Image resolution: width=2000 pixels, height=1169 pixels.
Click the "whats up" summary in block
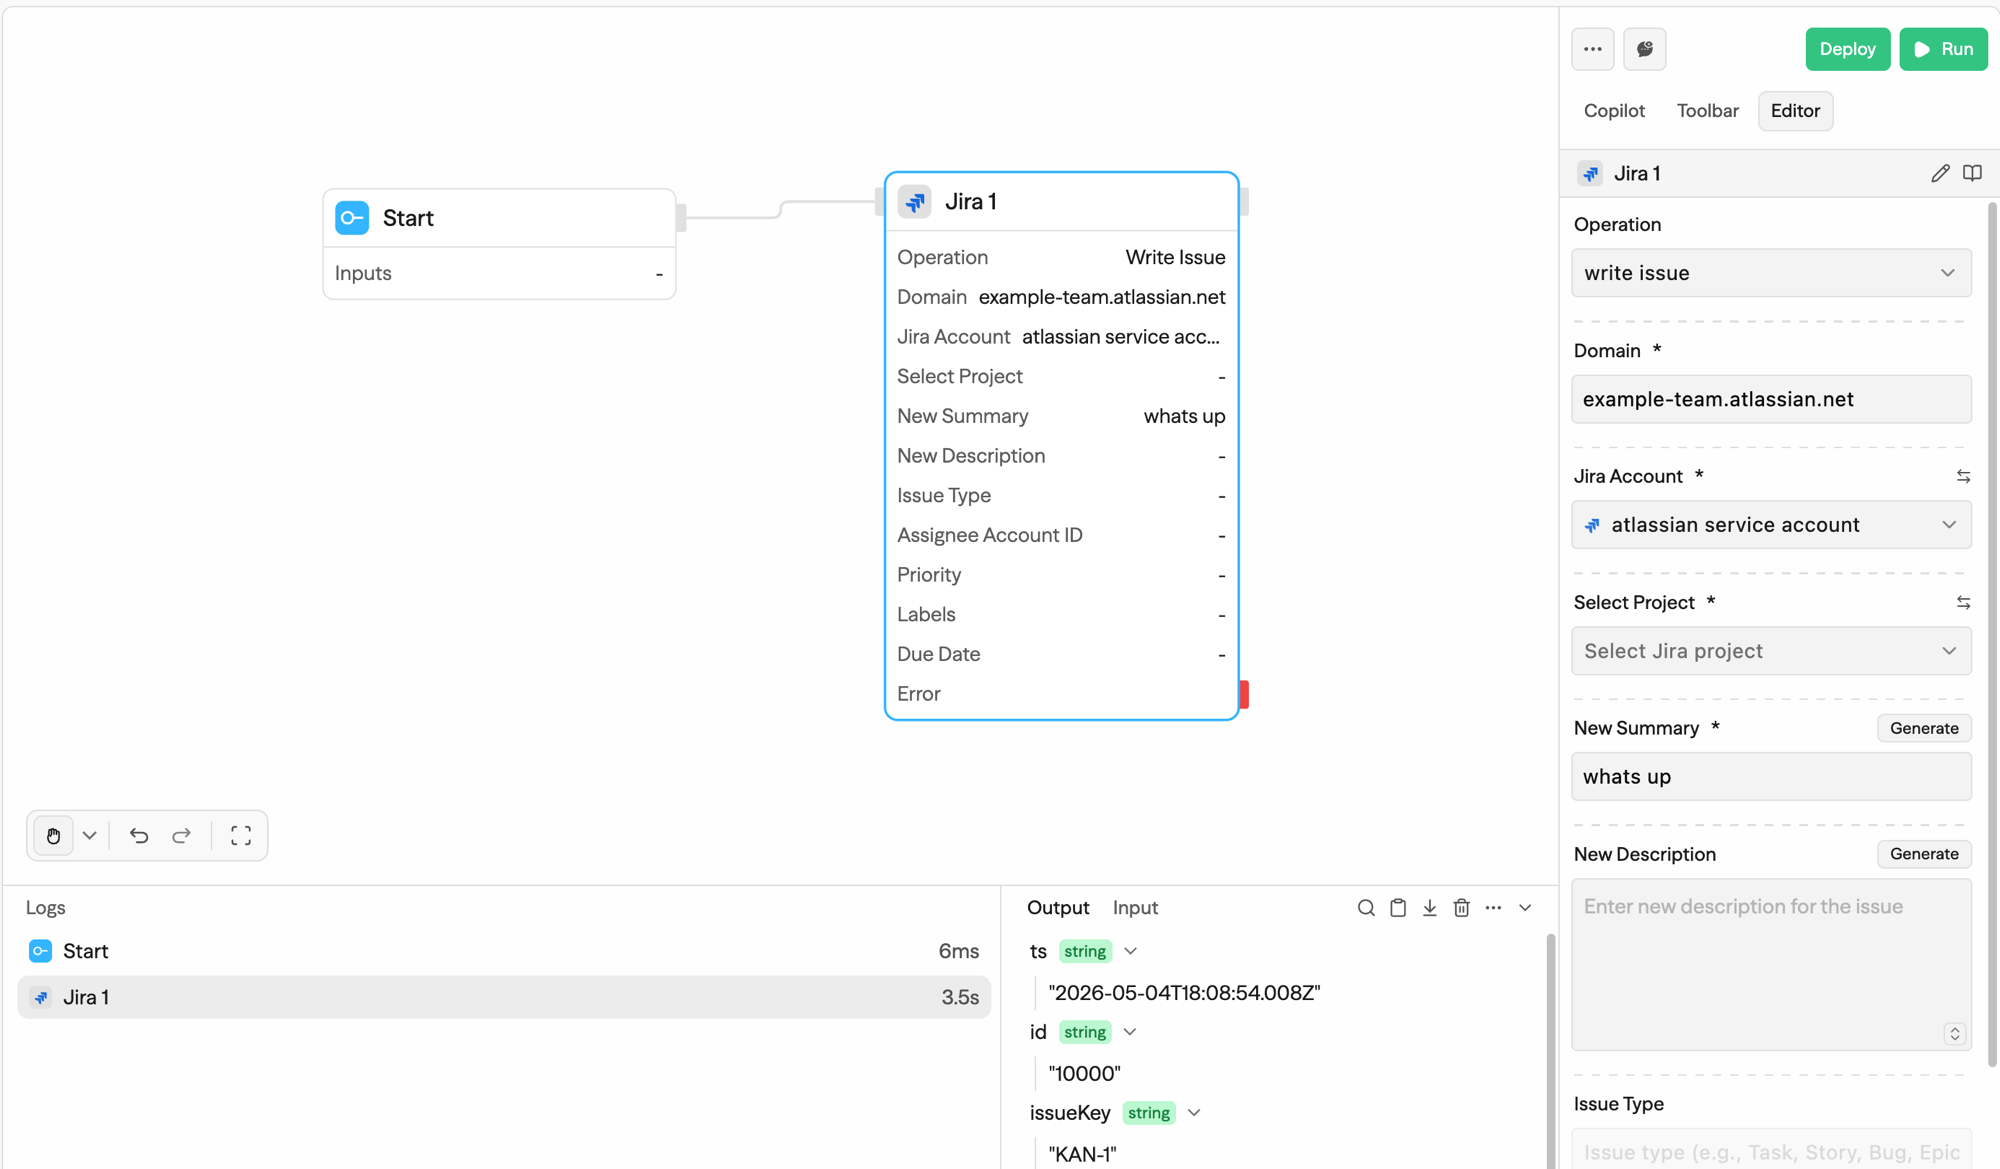[1184, 417]
